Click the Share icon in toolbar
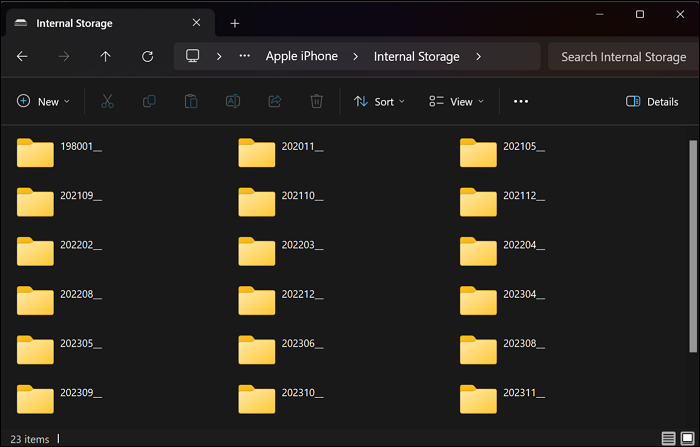 point(275,101)
